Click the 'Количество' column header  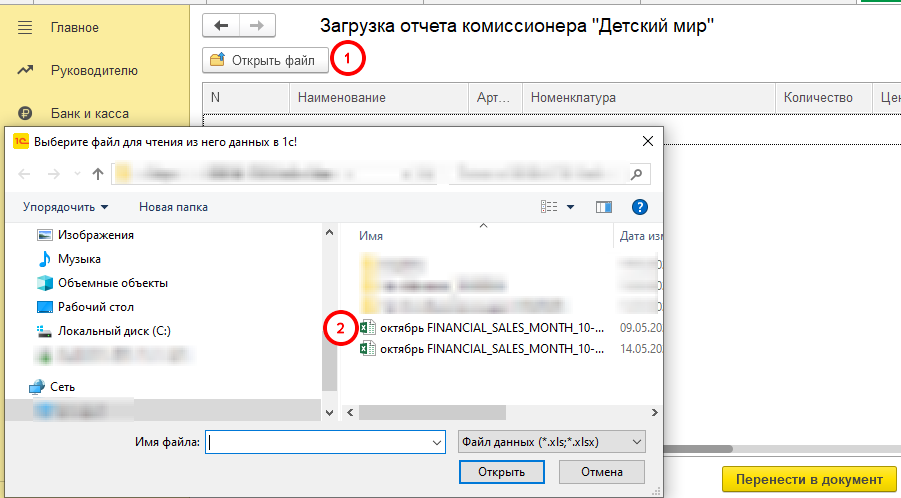823,98
